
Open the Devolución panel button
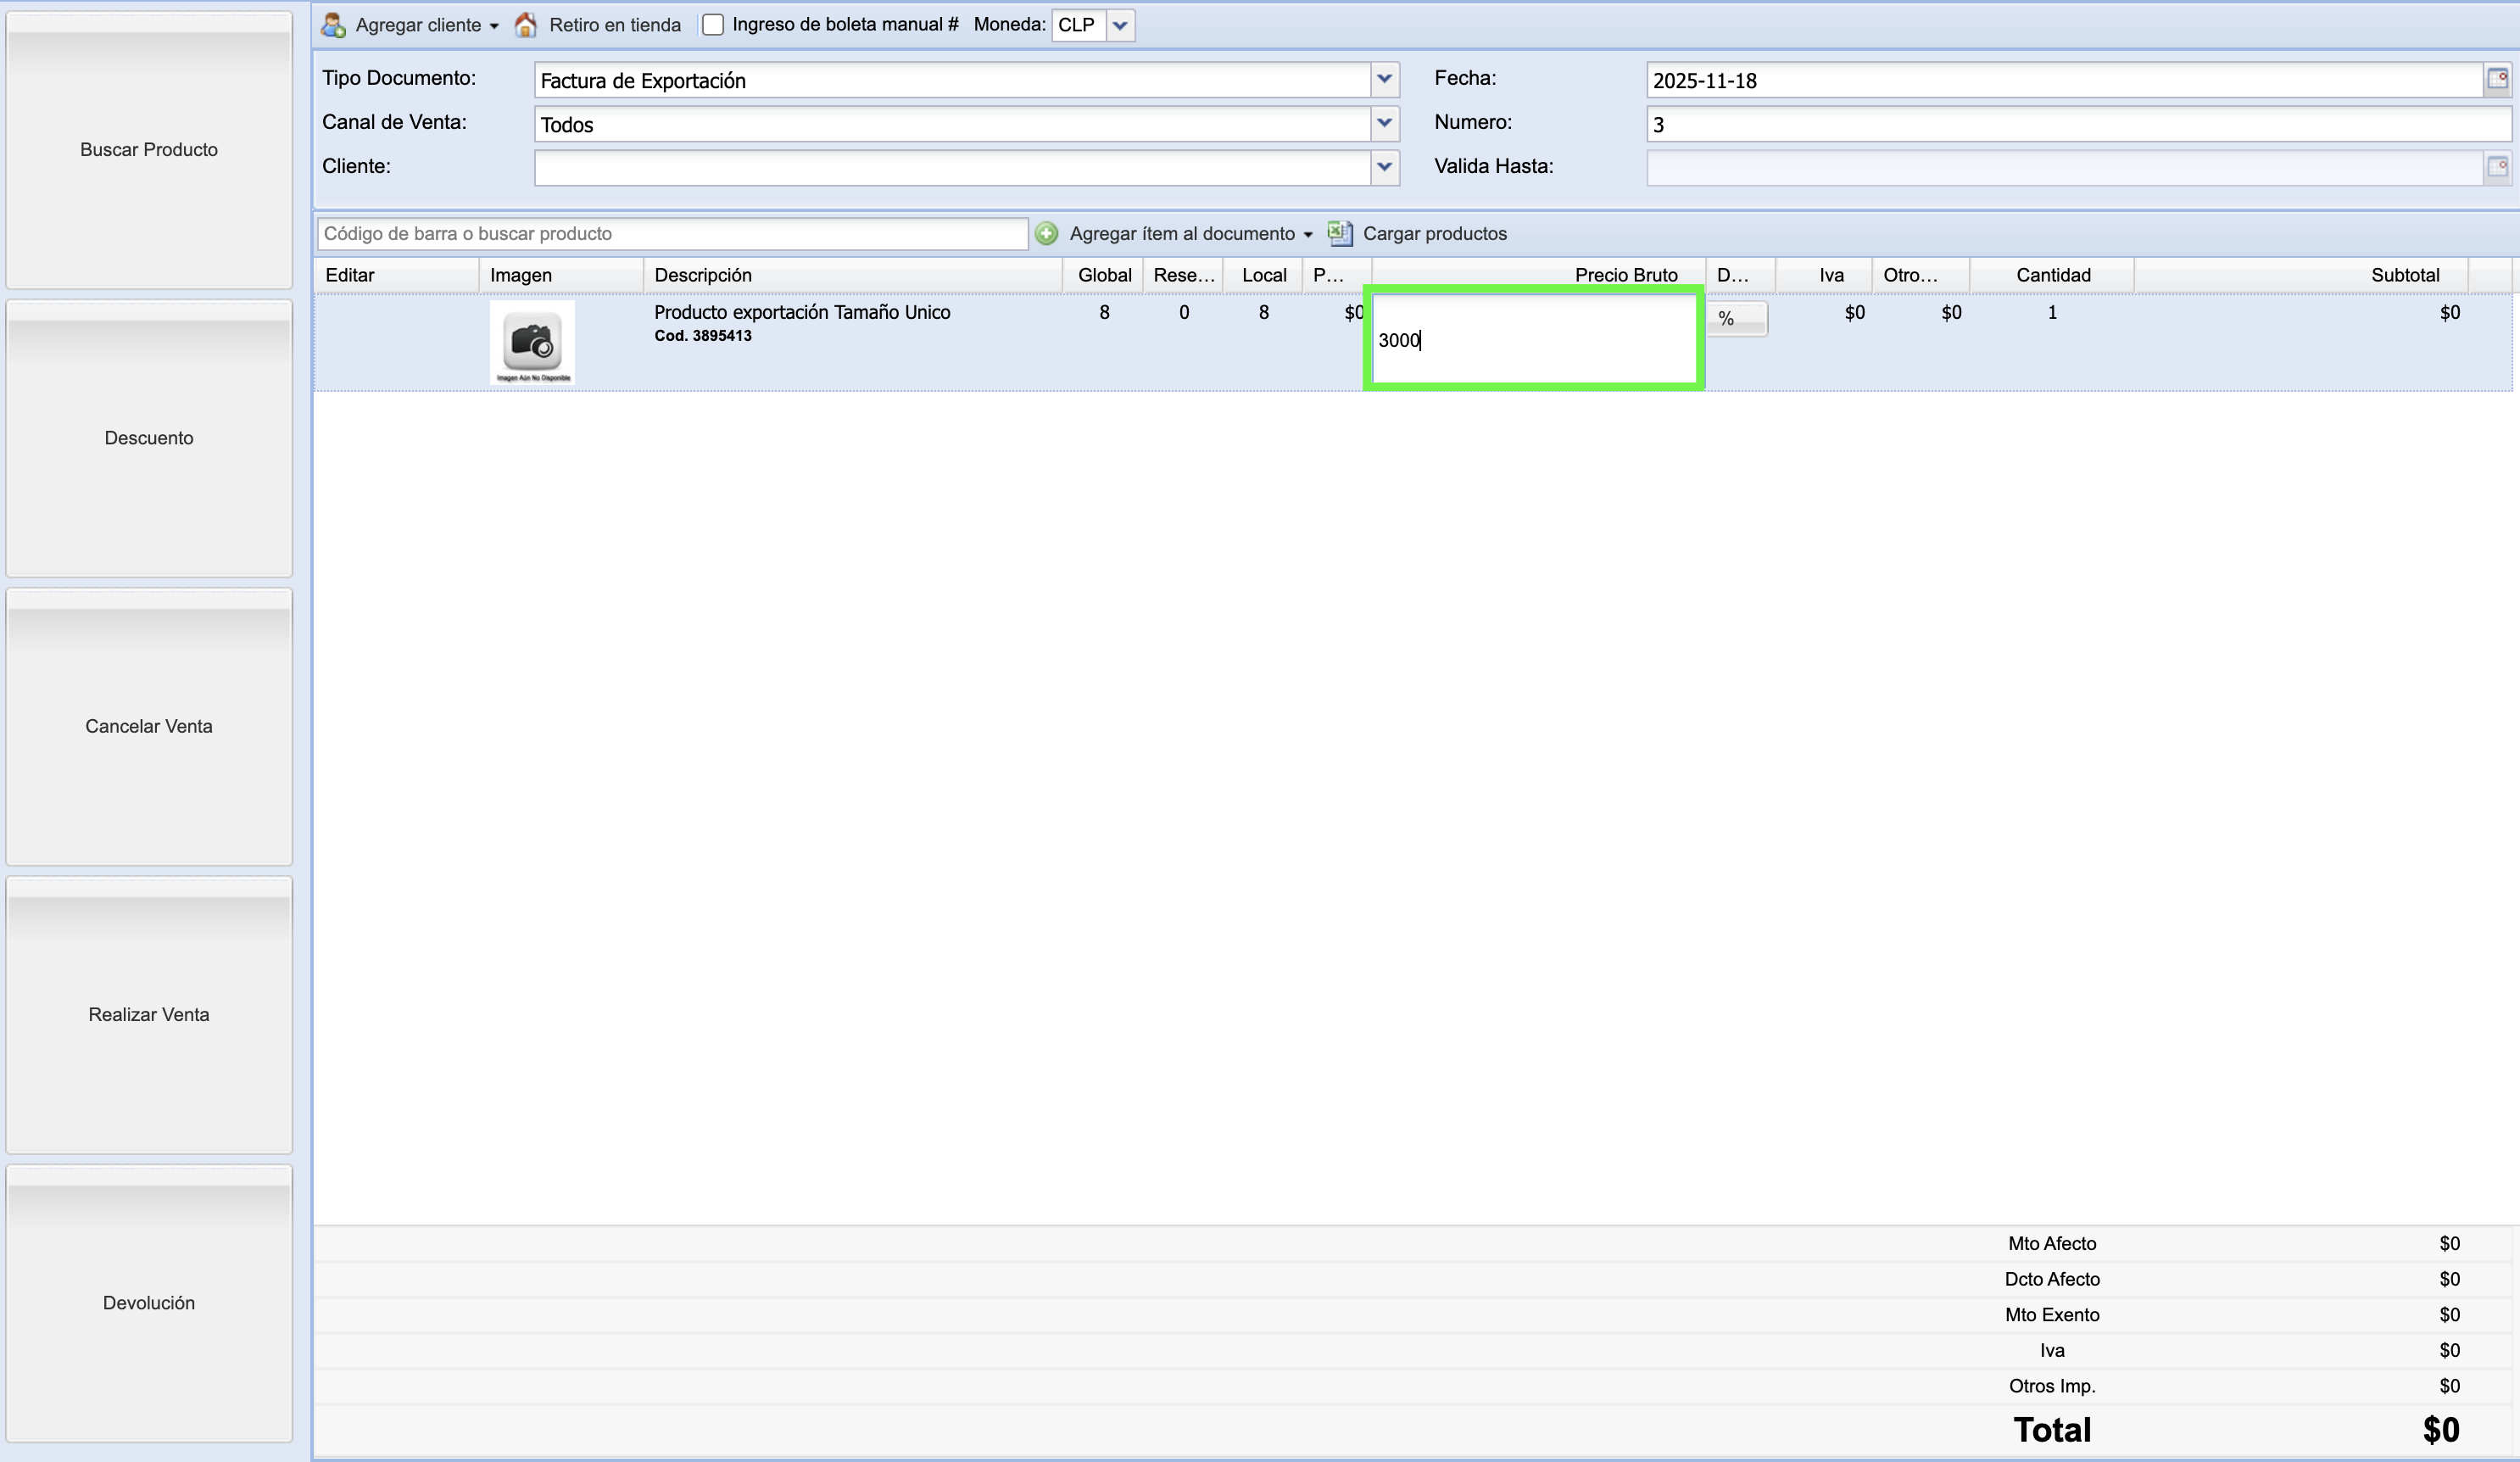point(149,1302)
